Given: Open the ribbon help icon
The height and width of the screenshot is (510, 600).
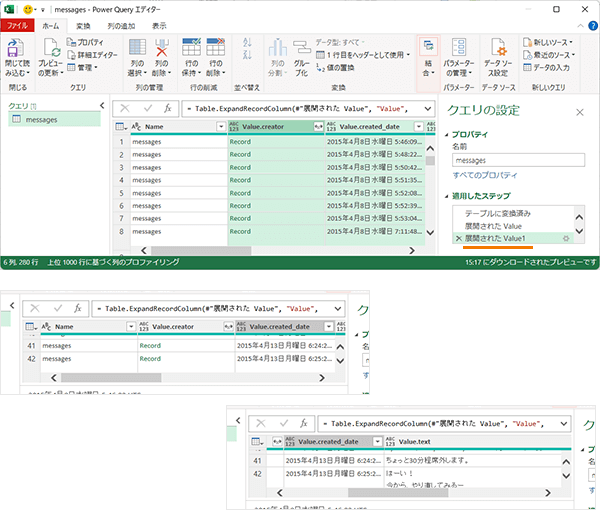Looking at the screenshot, I should [x=593, y=26].
